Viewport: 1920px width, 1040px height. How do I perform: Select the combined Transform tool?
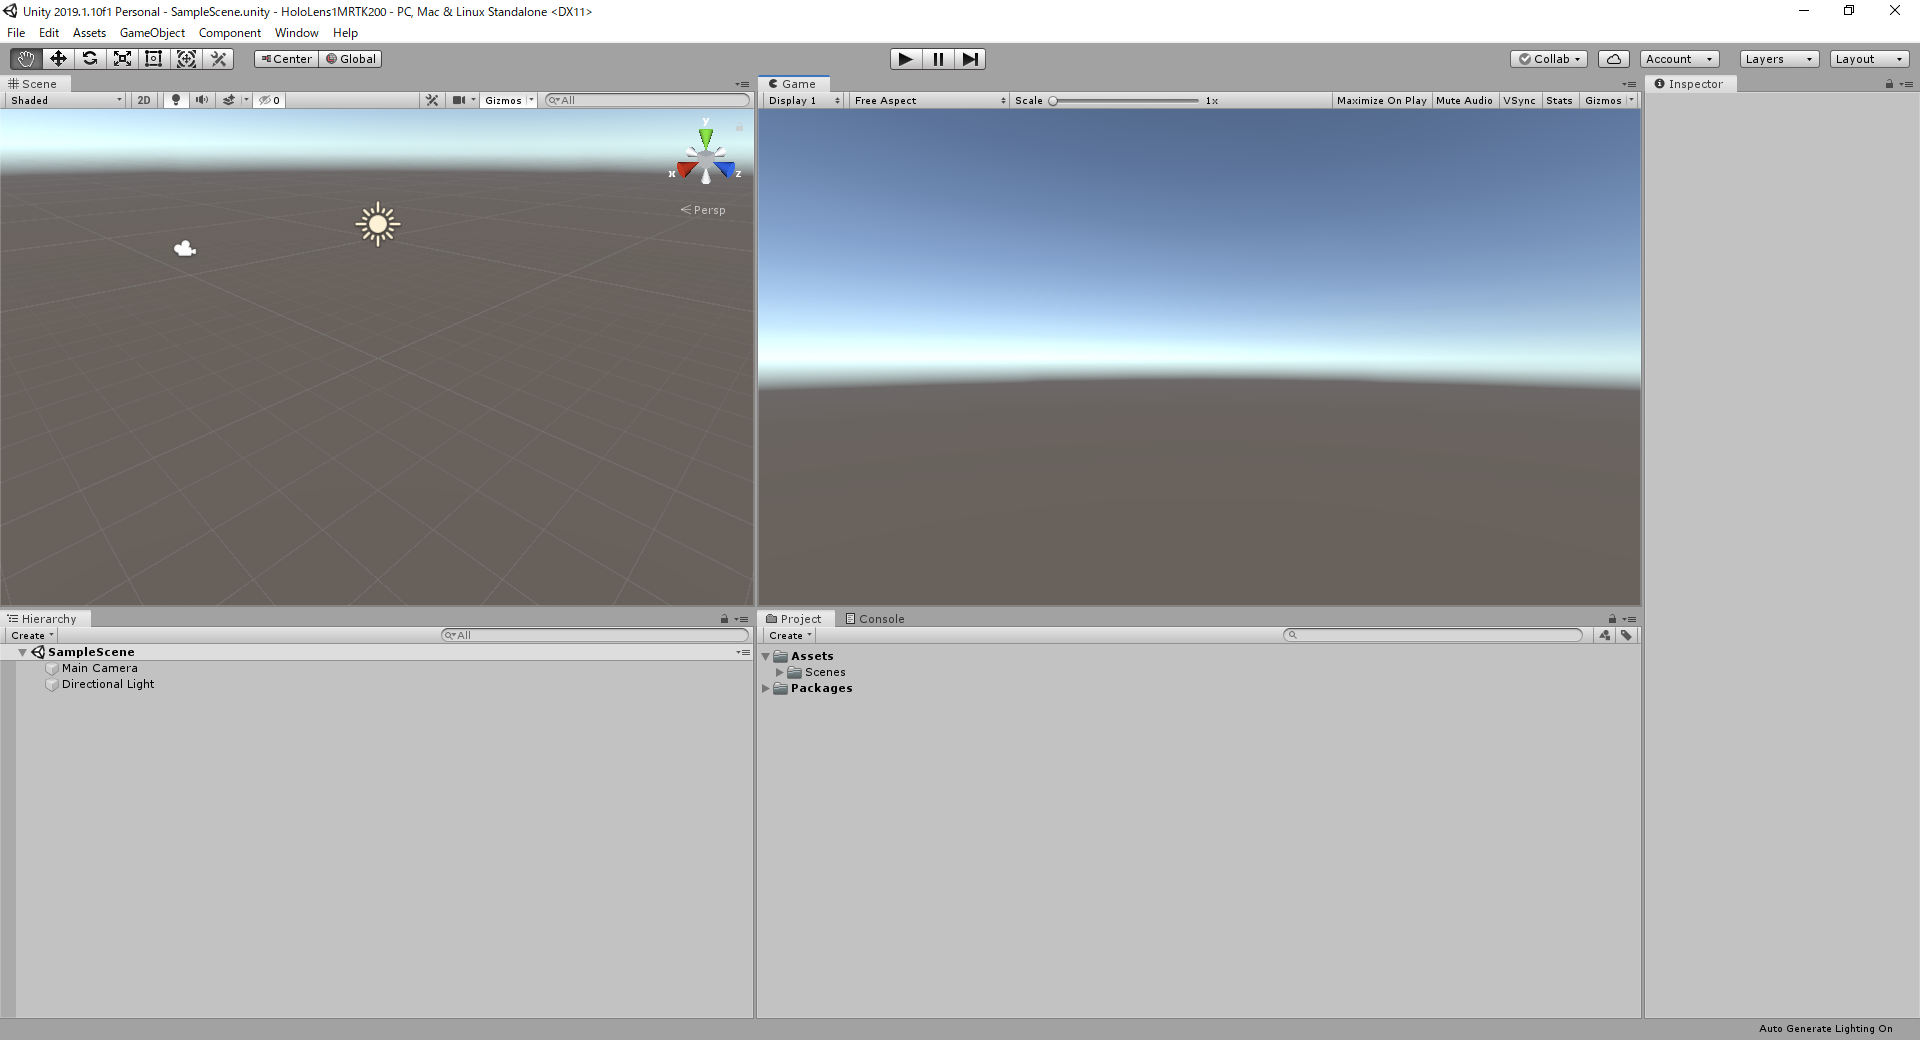[x=186, y=59]
